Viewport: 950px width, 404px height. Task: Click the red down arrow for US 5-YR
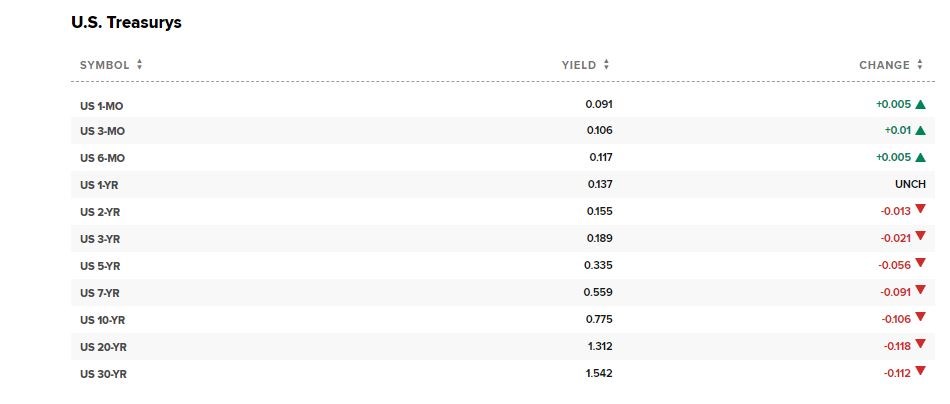tap(920, 265)
